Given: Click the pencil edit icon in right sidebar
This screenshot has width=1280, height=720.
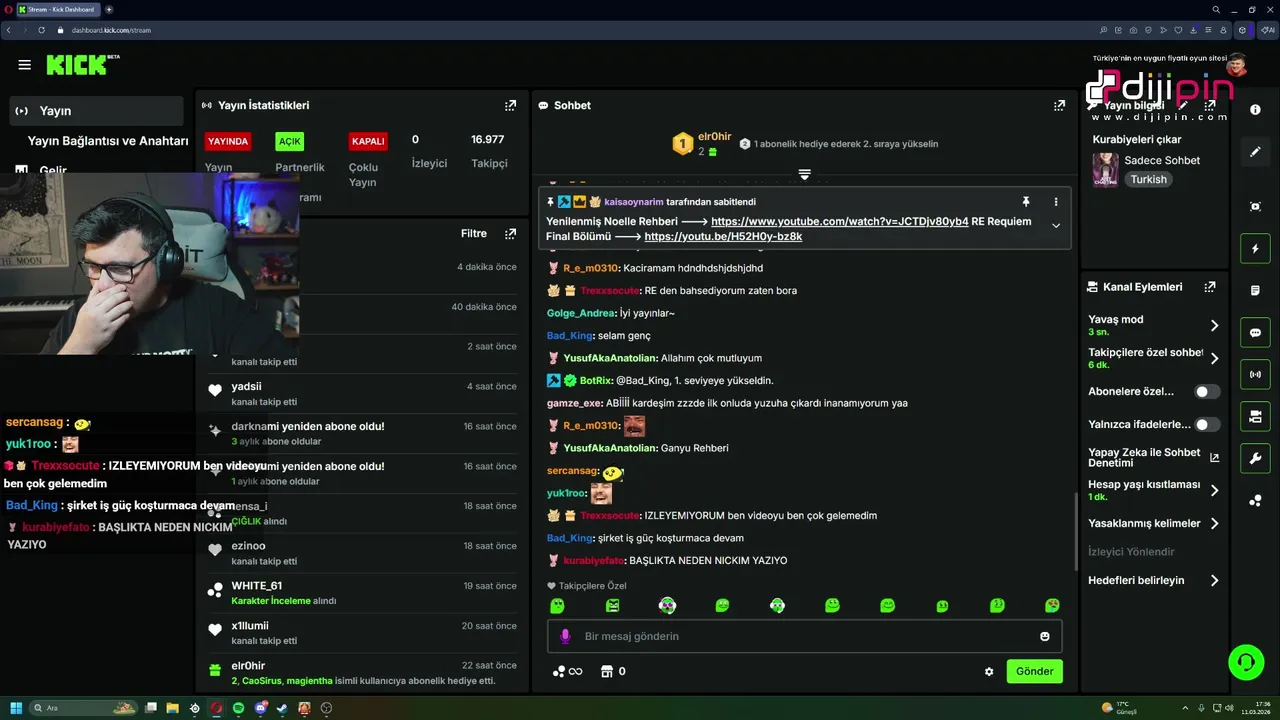Looking at the screenshot, I should 1255,152.
